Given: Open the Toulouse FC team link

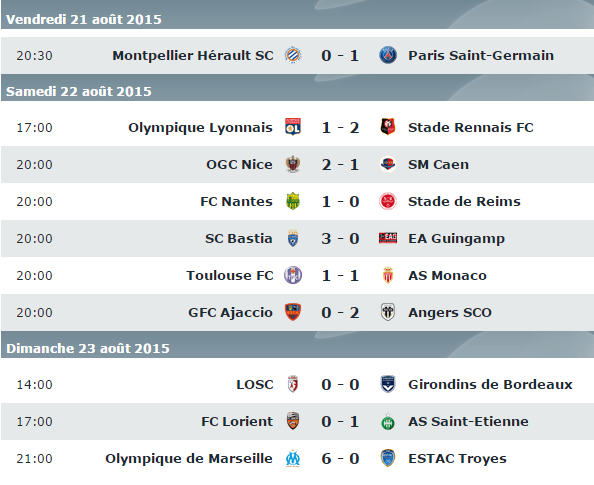Looking at the screenshot, I should click(230, 275).
